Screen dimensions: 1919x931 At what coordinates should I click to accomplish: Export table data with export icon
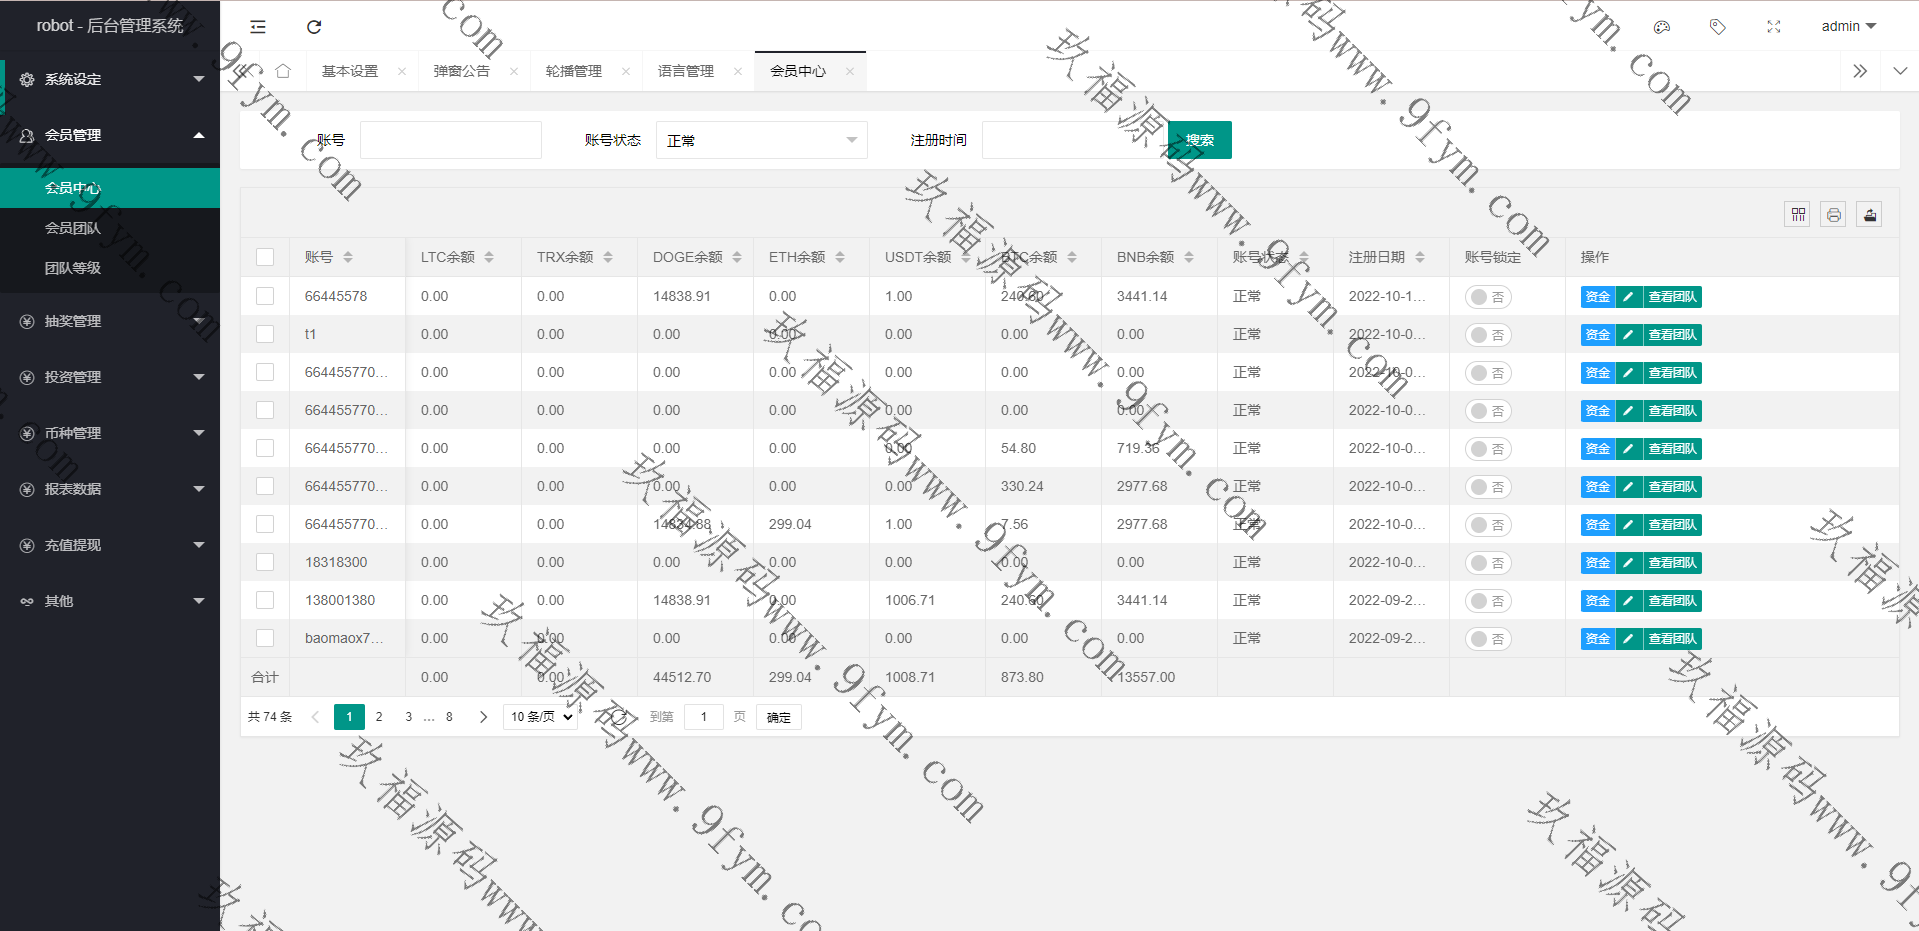pyautogui.click(x=1869, y=214)
